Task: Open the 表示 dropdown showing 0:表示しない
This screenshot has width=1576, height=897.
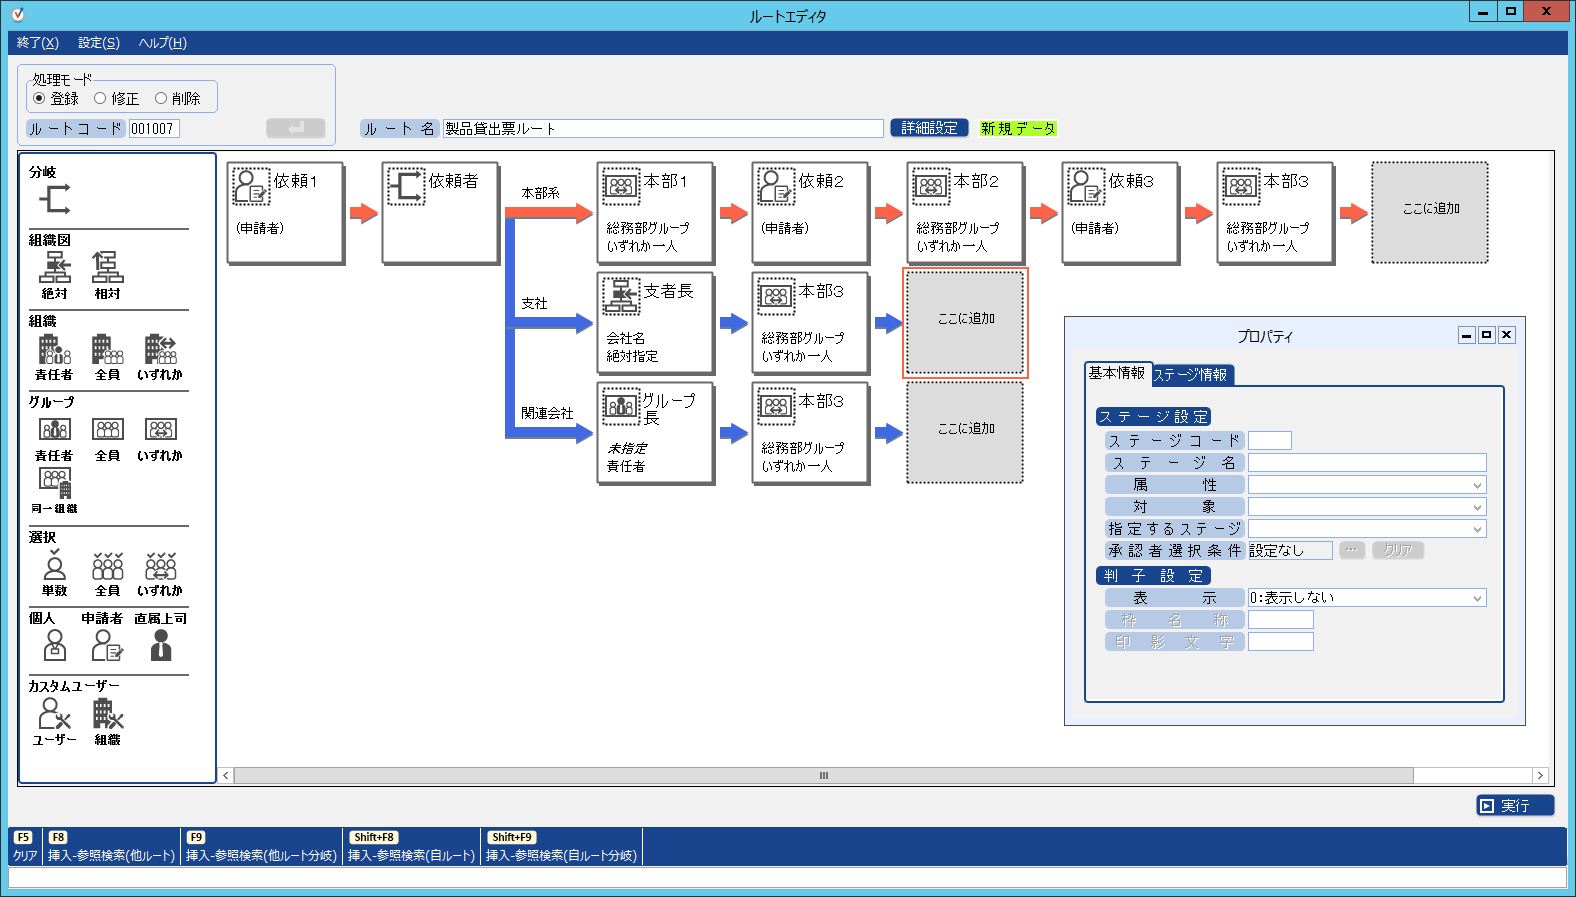Action: 1366,598
